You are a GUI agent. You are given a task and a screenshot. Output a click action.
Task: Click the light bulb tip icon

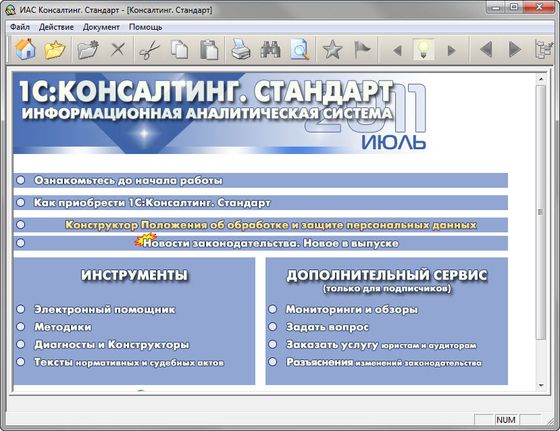pos(423,50)
